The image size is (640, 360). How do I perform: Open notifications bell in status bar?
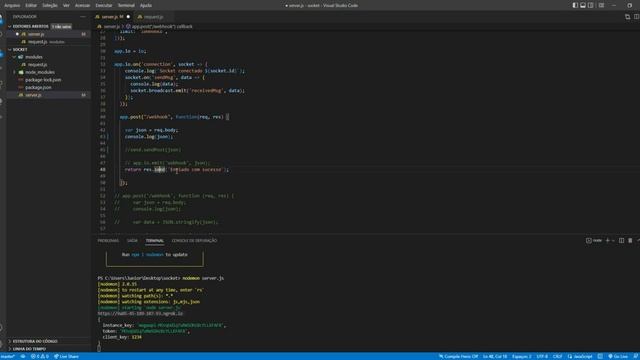click(636, 356)
